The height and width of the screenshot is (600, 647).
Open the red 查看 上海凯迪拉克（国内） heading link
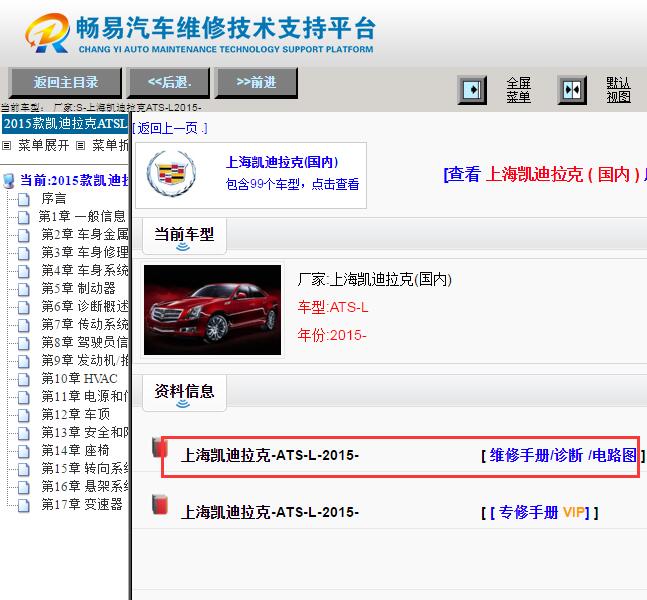(x=545, y=174)
